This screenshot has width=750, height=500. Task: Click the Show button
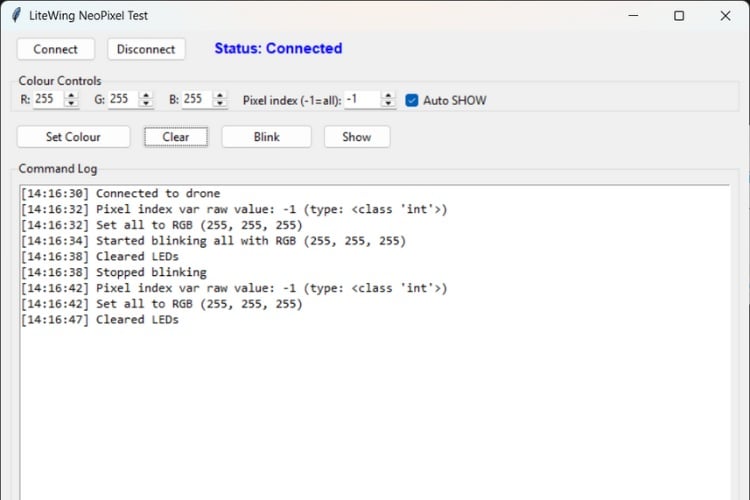tap(357, 137)
